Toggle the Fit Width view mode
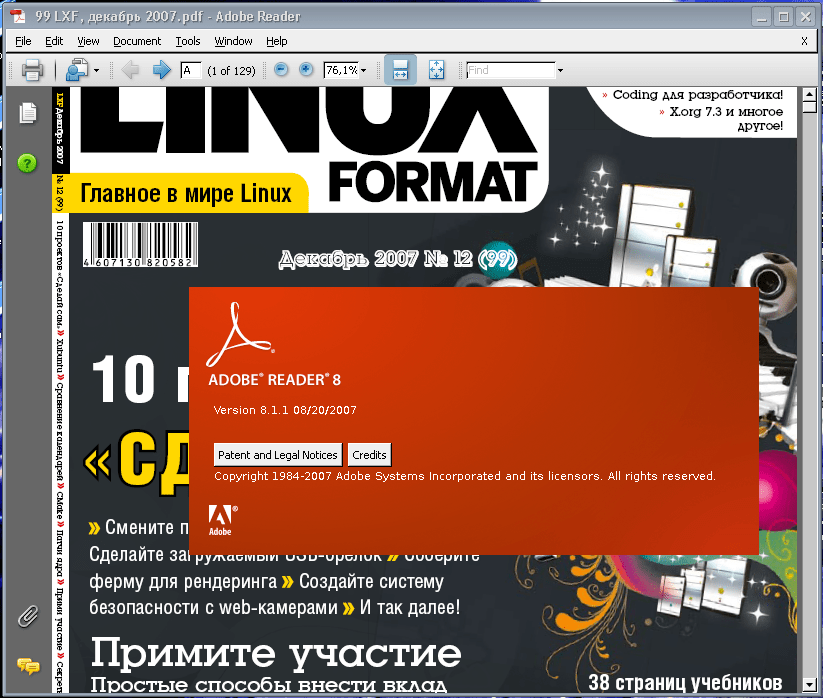 (x=400, y=70)
